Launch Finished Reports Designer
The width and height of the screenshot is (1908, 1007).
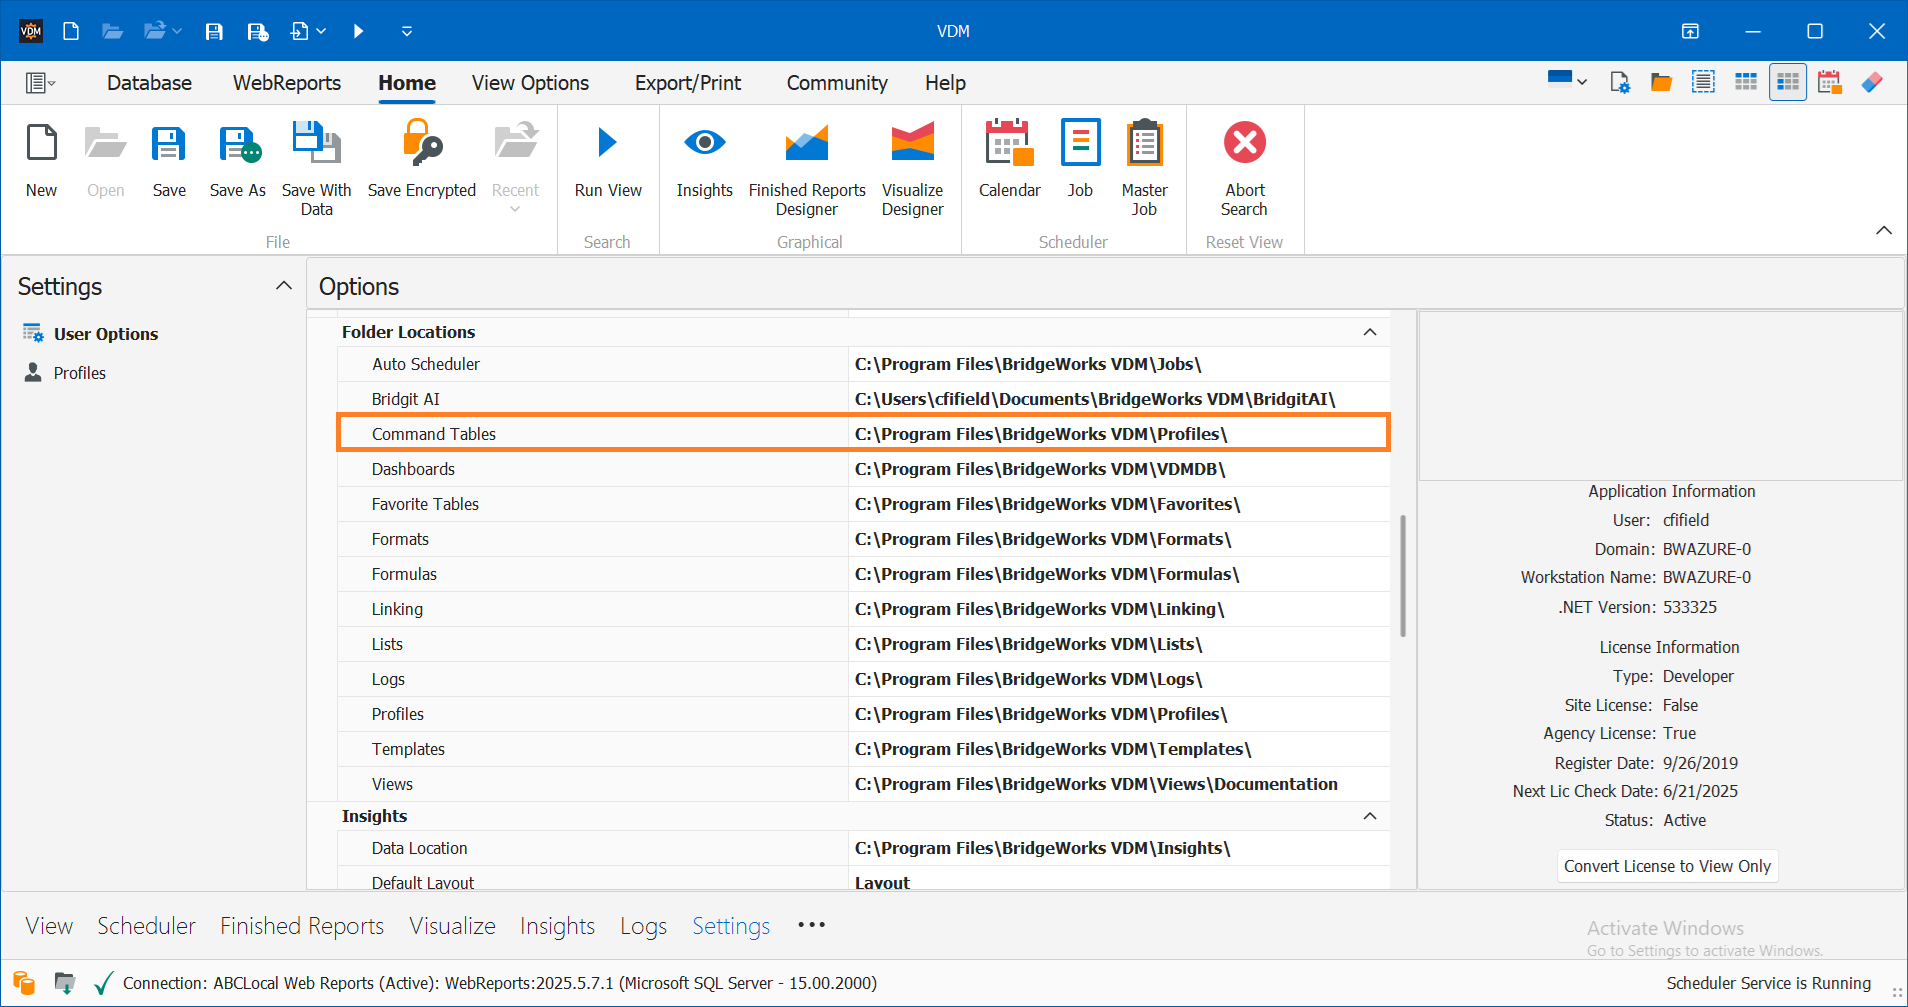[x=807, y=169]
